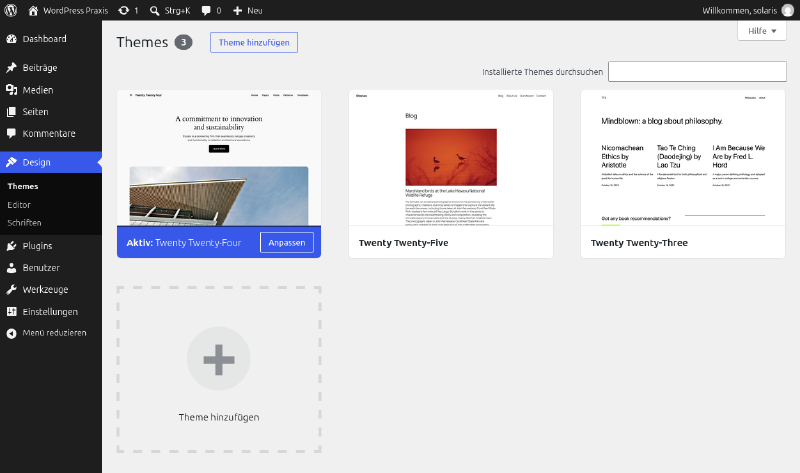The height and width of the screenshot is (473, 800).
Task: Click the plus icon next to Neu
Action: [x=237, y=11]
